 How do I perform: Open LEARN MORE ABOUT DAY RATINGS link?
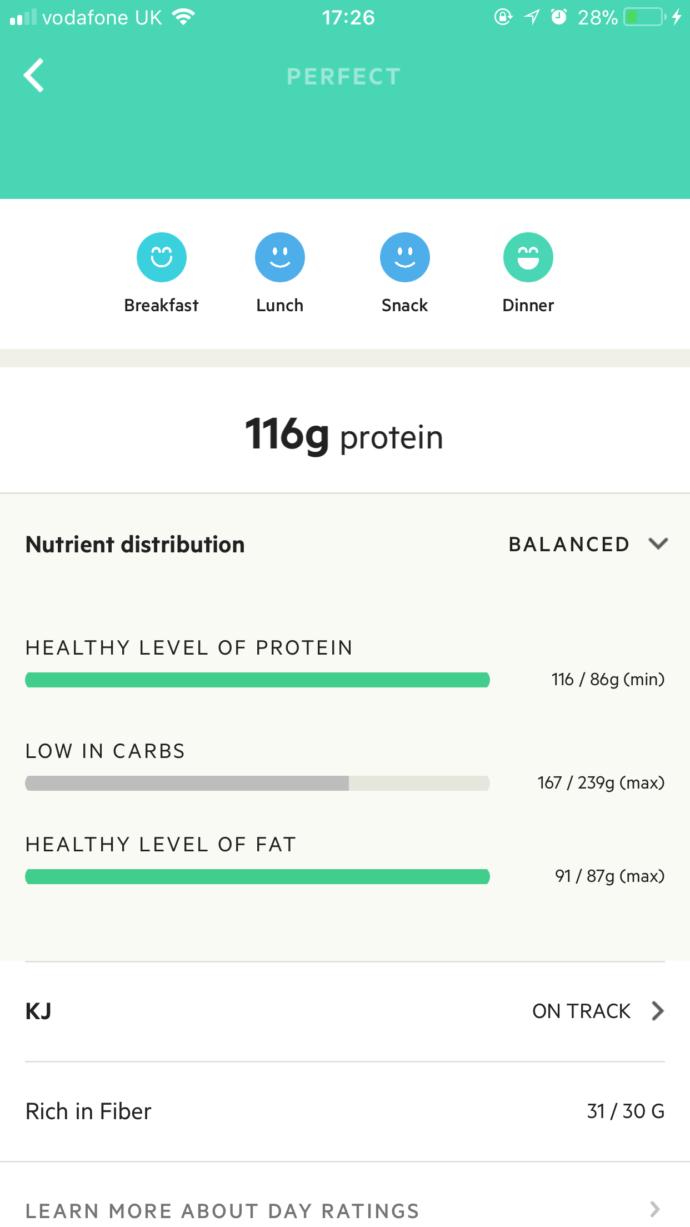222,1210
